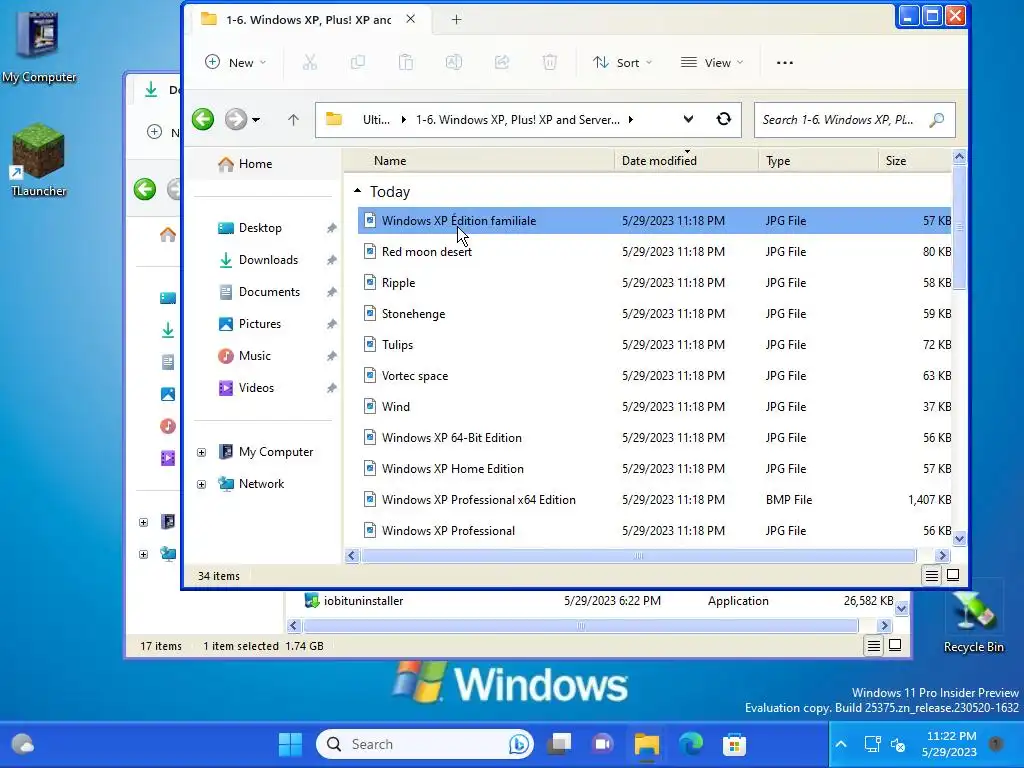
Task: Click the Ulti... breadcrumb in address bar
Action: [376, 120]
